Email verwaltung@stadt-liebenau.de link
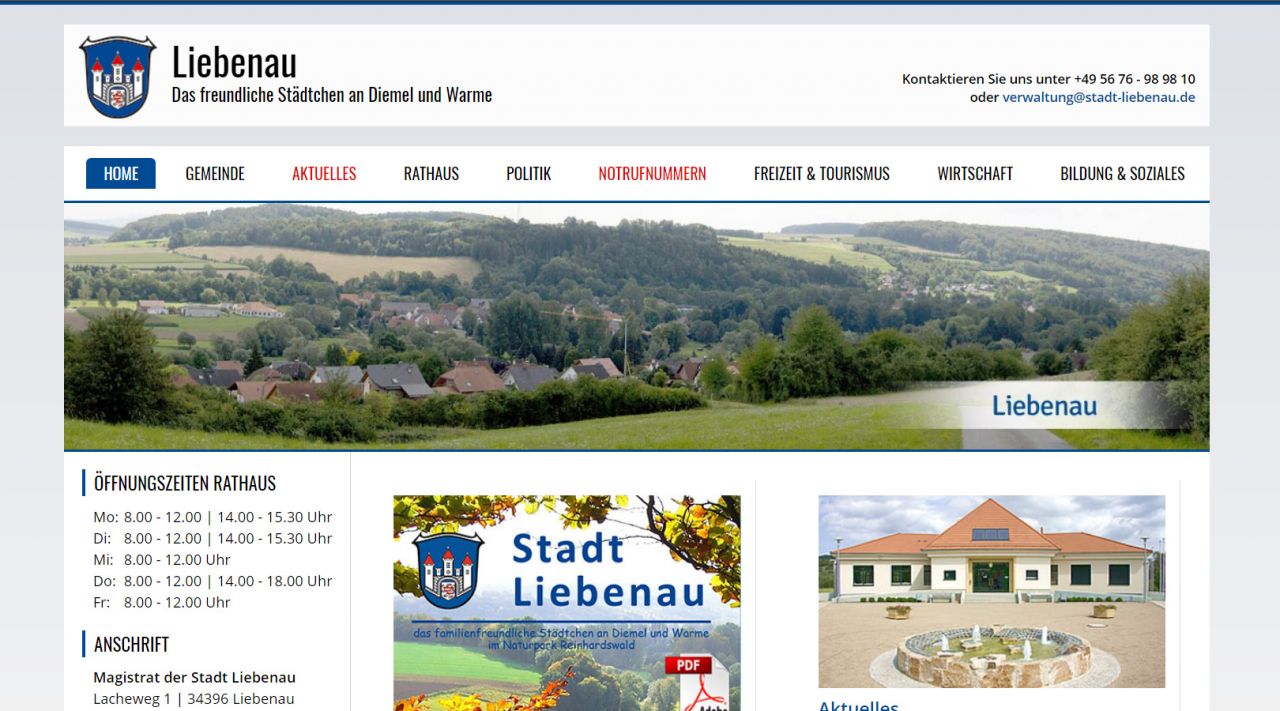This screenshot has height=711, width=1280. tap(1099, 97)
